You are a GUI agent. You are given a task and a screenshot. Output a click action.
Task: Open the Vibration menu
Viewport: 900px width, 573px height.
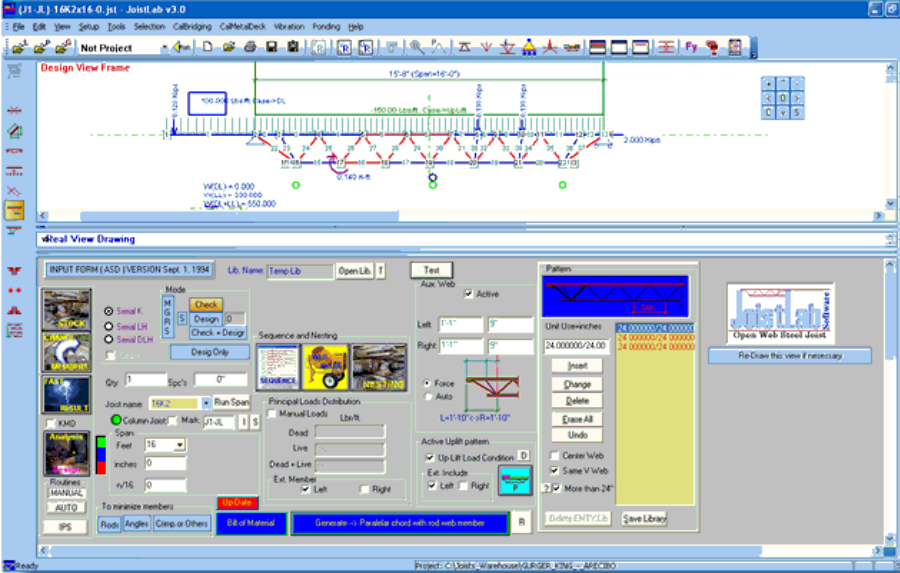[289, 26]
